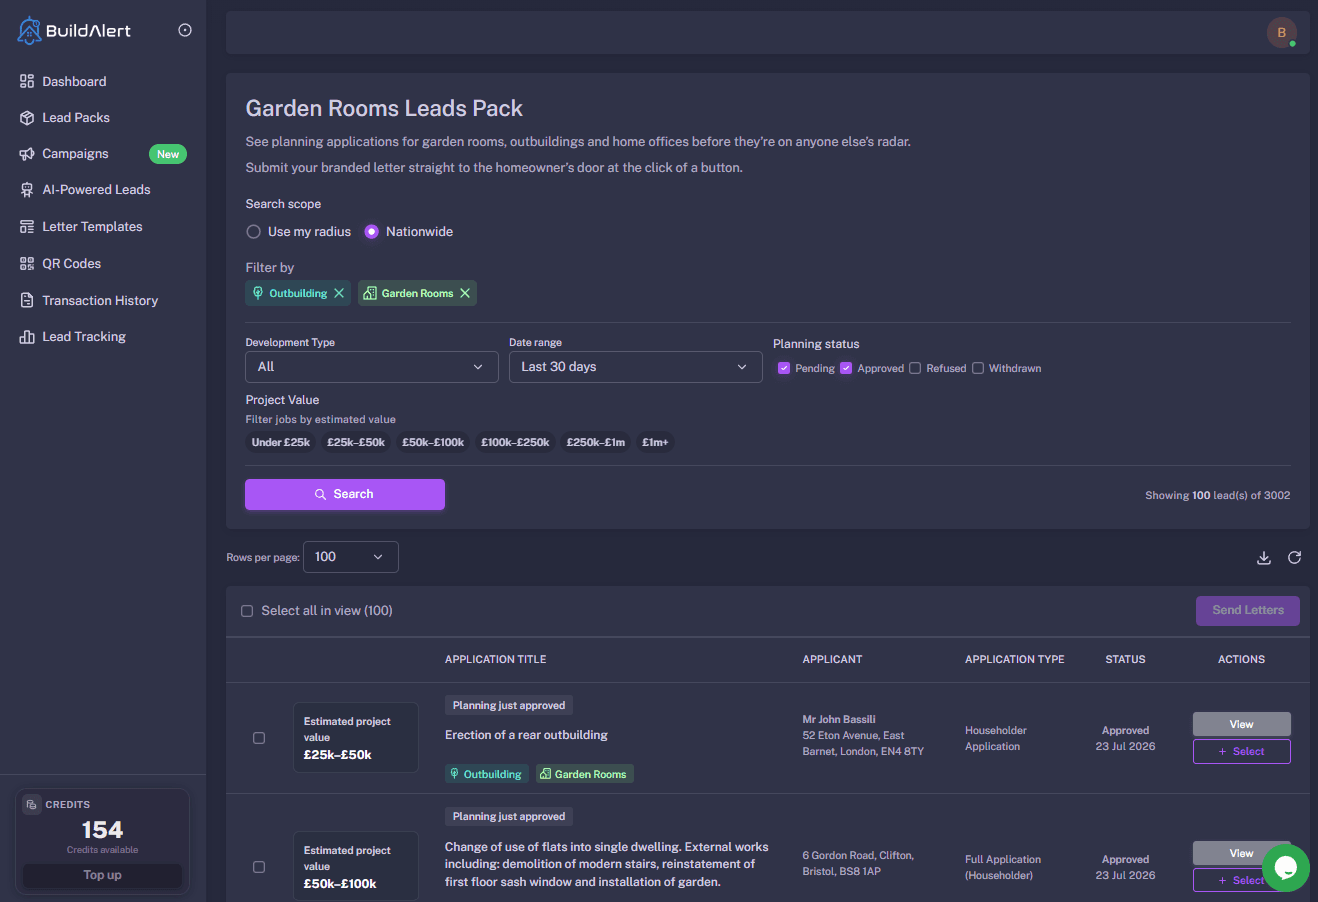Select Nationwide search scope
Viewport: 1318px width, 902px height.
(372, 231)
